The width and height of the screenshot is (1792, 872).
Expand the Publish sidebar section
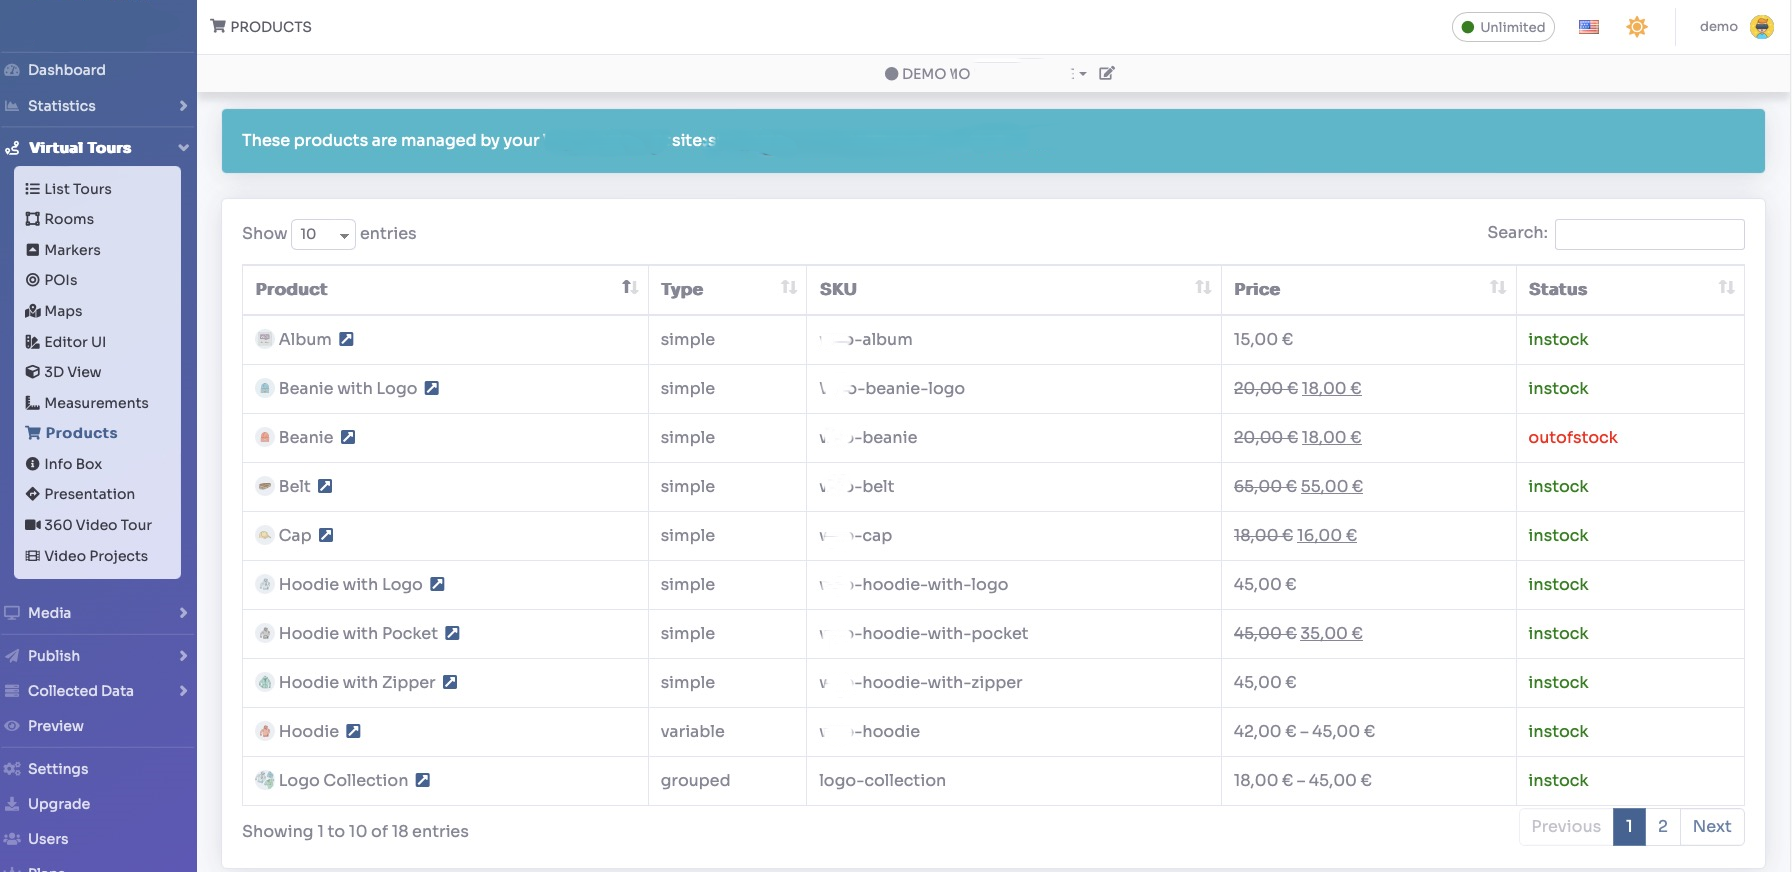[97, 656]
